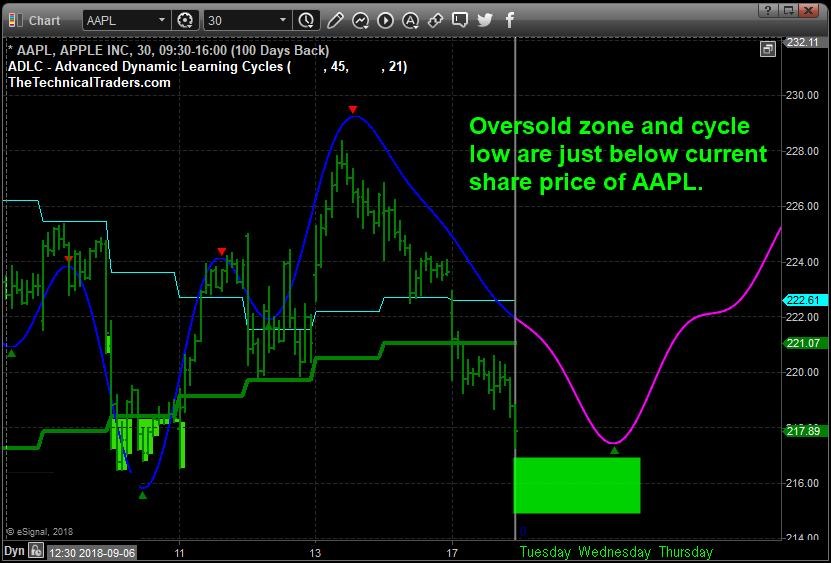The height and width of the screenshot is (563, 831).
Task: Click the green cycle-low triangle near 216
Action: tap(142, 495)
